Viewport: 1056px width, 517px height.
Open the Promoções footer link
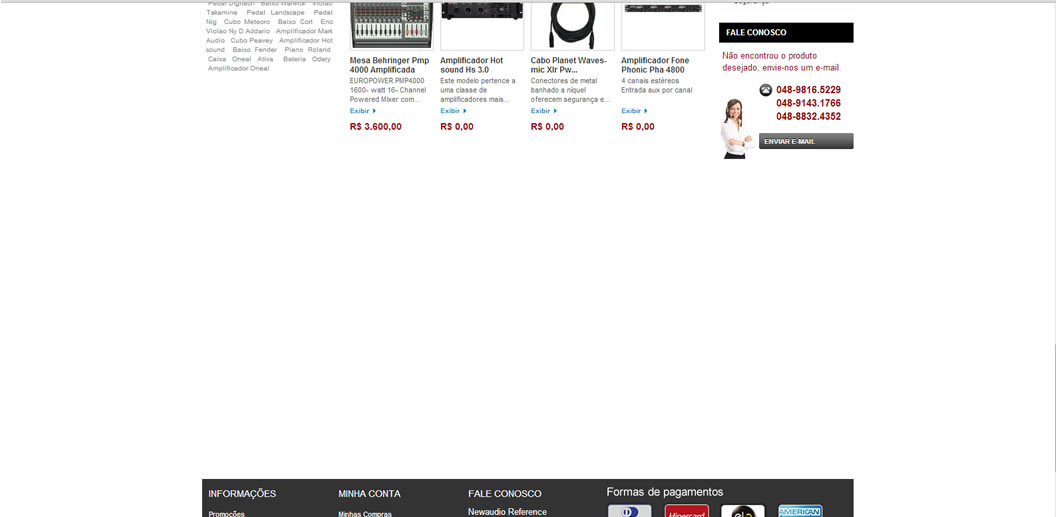click(x=226, y=514)
